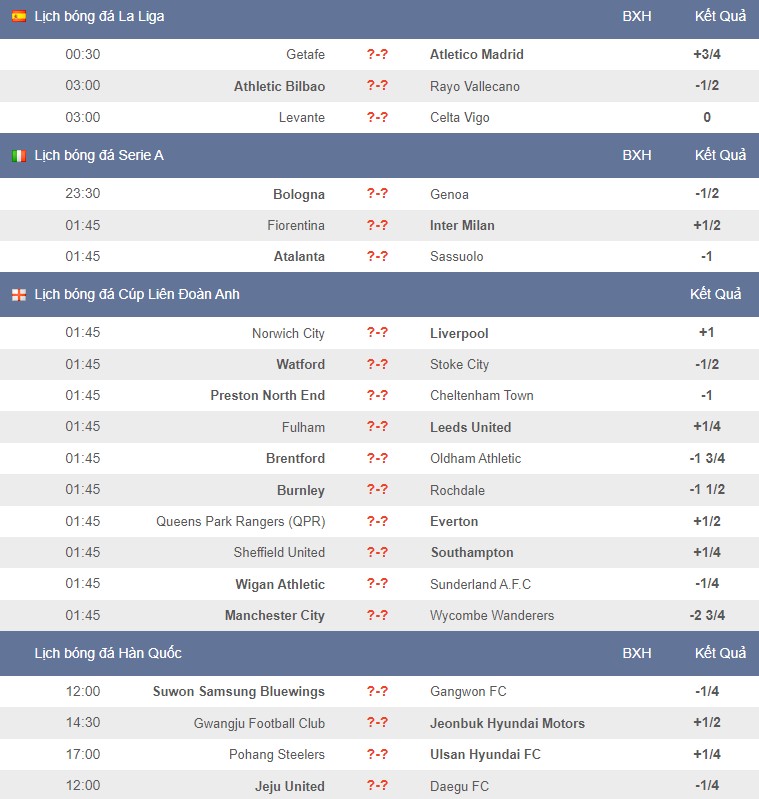Viewport: 759px width, 799px height.
Task: Open the La Liga BXH standings link
Action: 637,16
